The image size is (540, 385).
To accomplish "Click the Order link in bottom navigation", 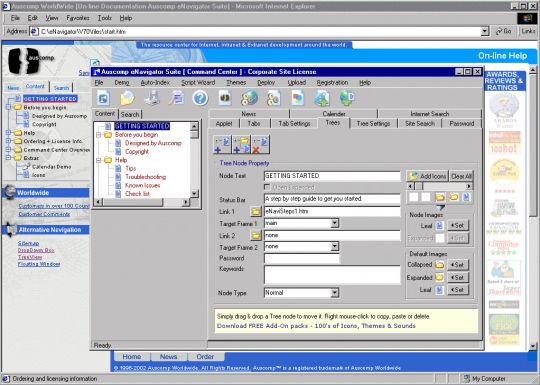I will tap(205, 357).
